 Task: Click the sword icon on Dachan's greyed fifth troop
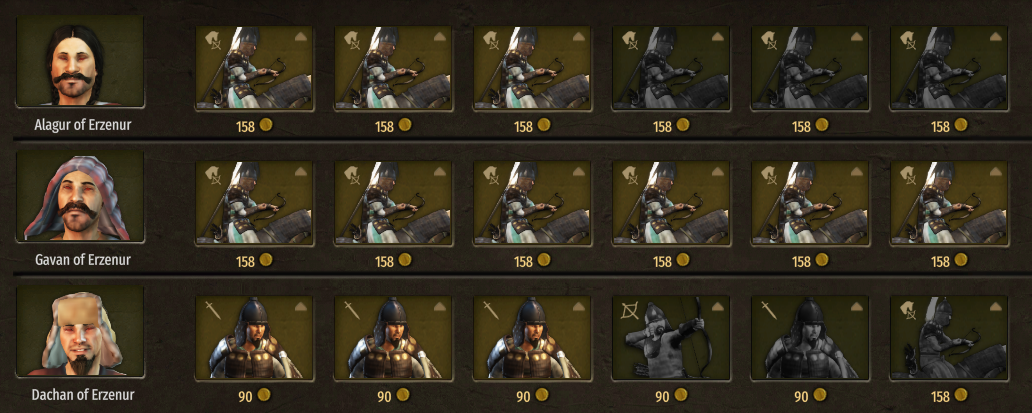767,309
